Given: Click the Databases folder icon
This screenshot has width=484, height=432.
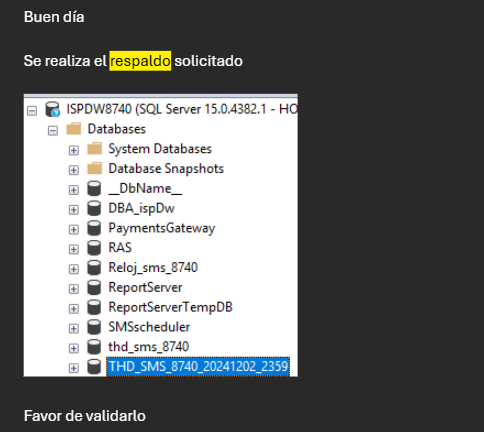Looking at the screenshot, I should (x=74, y=129).
